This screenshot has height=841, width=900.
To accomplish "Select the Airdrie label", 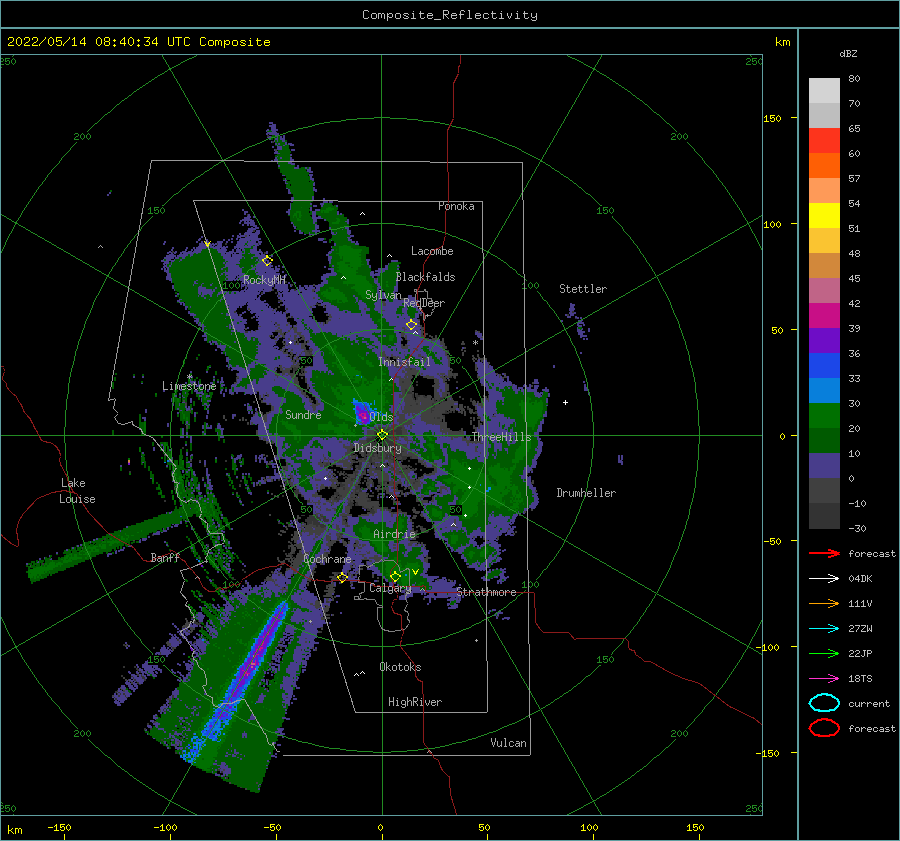I will point(394,534).
